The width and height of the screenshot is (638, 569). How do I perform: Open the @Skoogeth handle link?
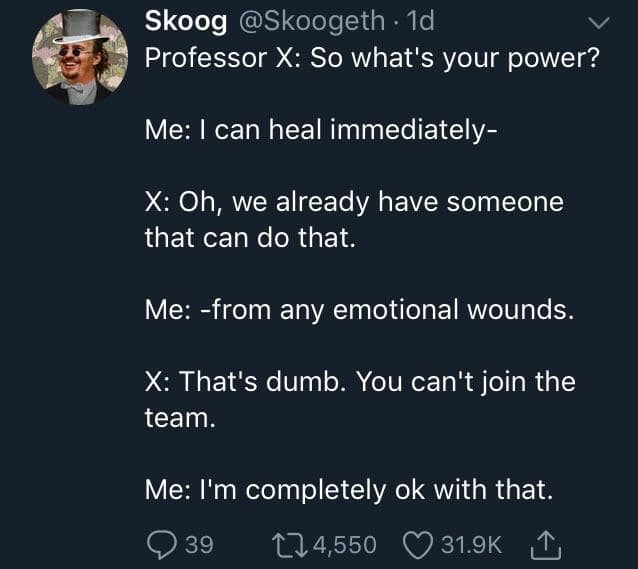(x=312, y=21)
